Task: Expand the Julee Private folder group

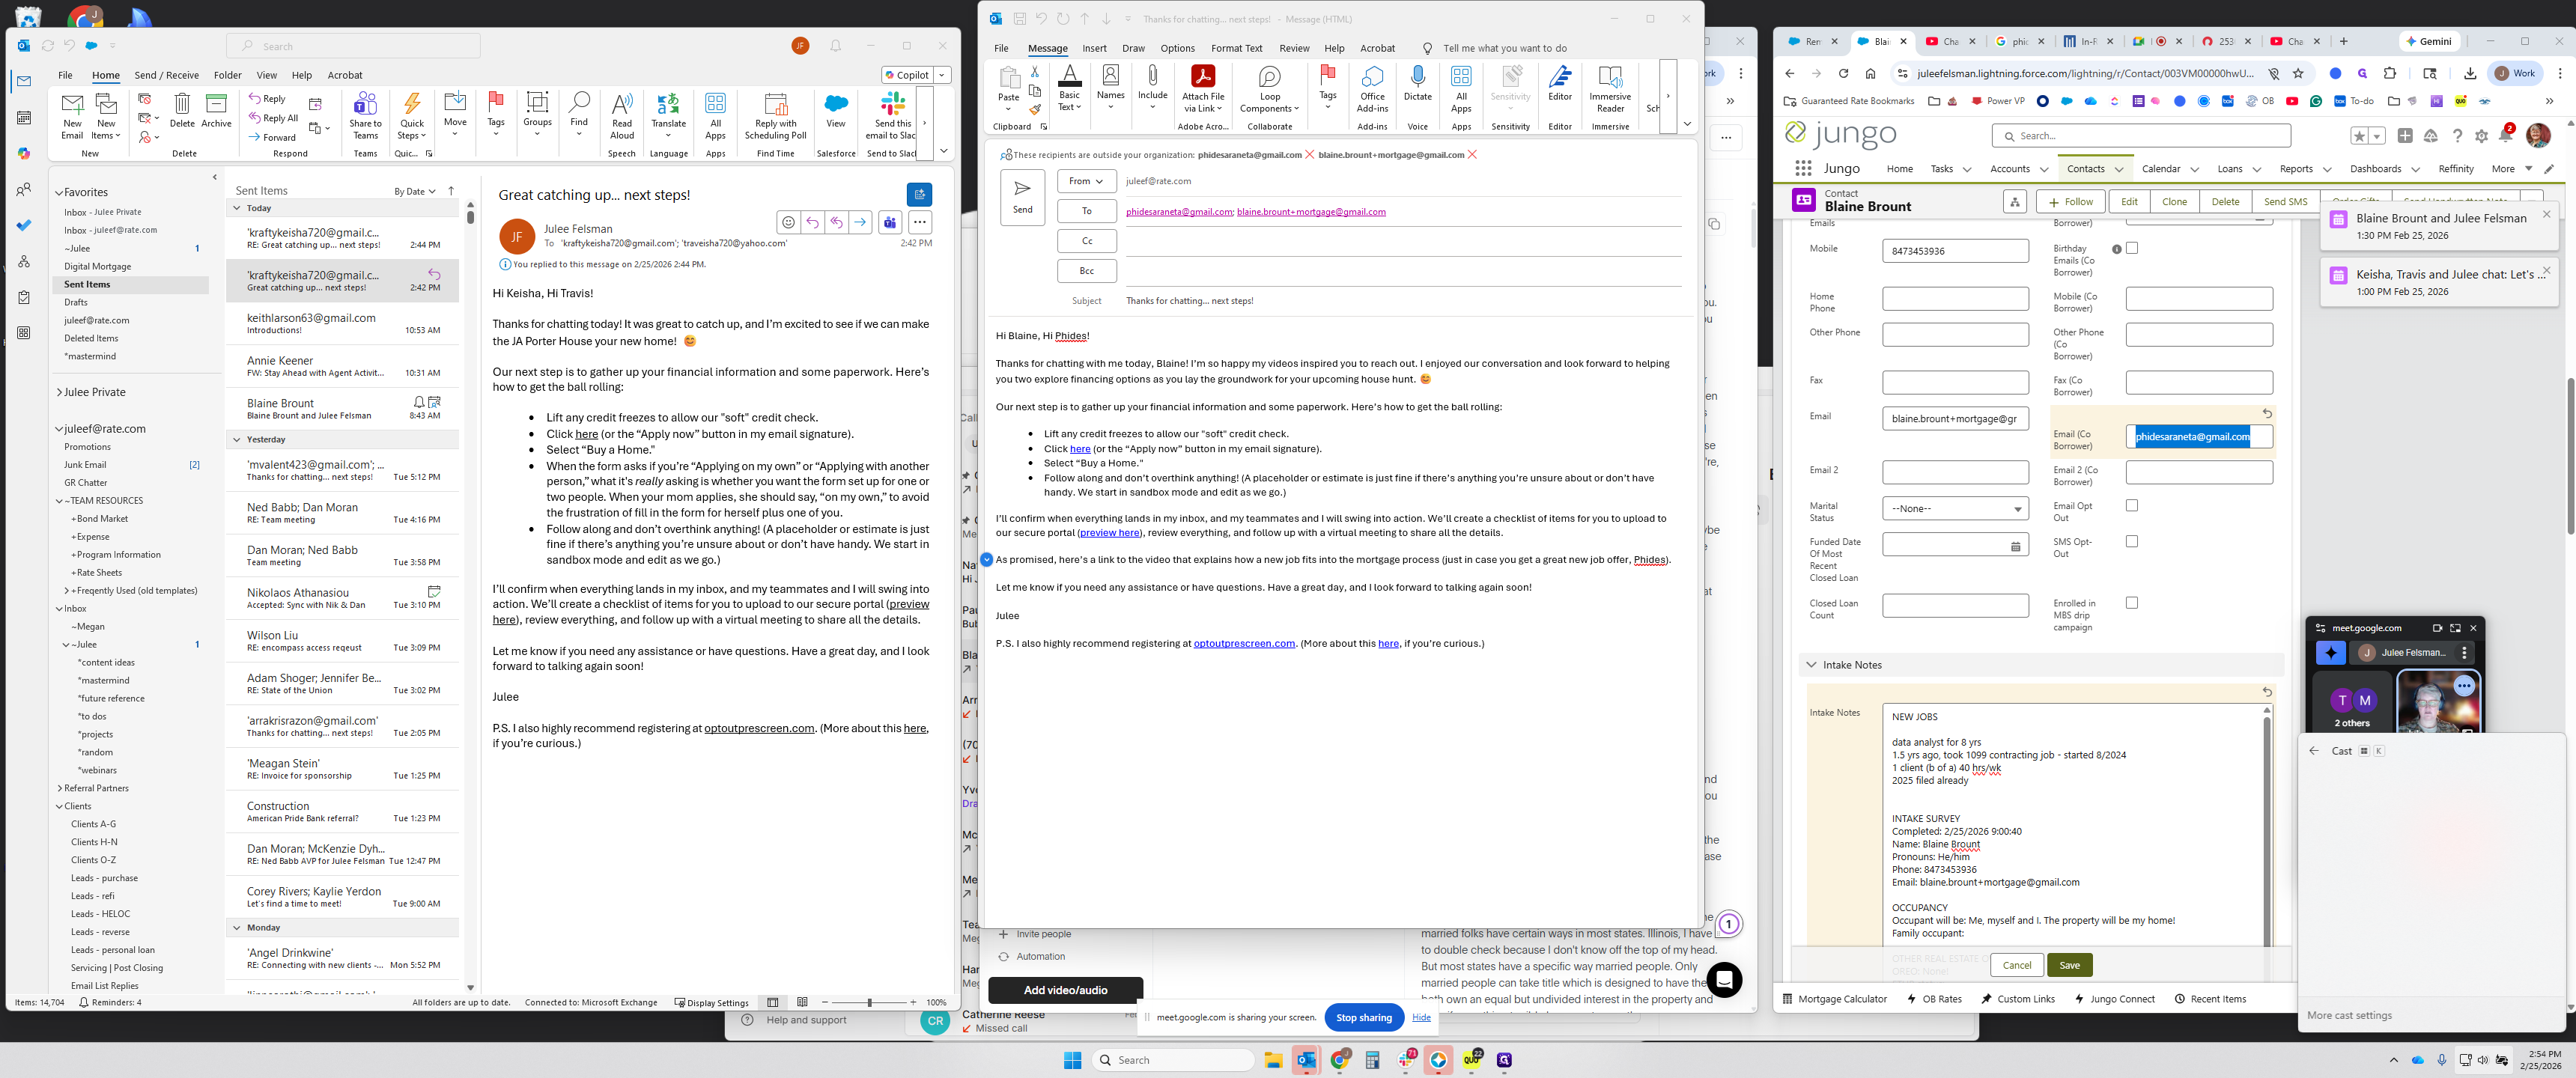Action: pos(59,393)
